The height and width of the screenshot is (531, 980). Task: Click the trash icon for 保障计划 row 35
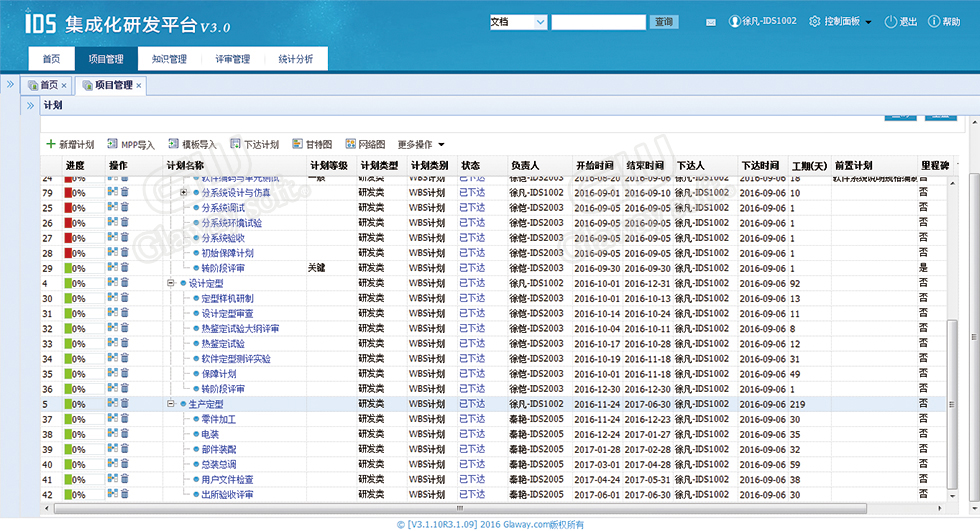(124, 374)
